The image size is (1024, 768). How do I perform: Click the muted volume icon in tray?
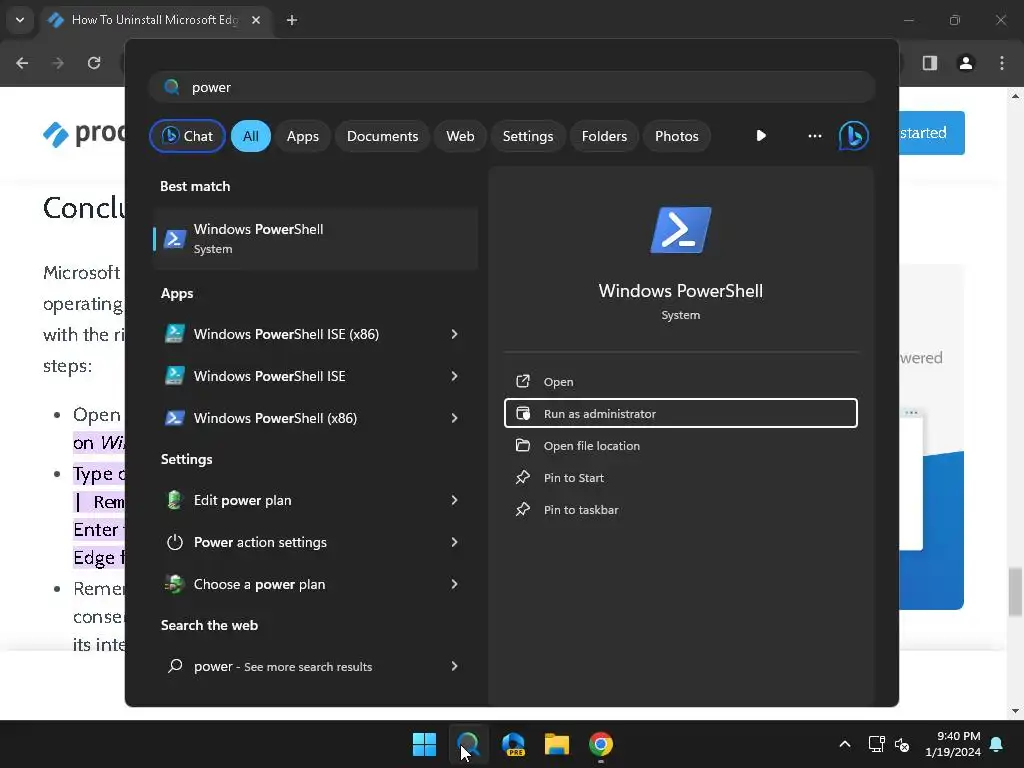[902, 744]
